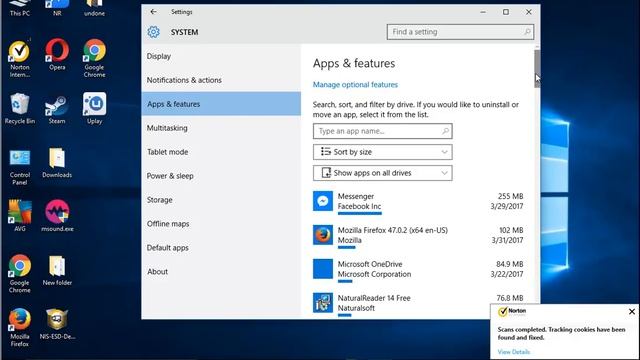Open the Downloads folder on desktop

pos(57,163)
